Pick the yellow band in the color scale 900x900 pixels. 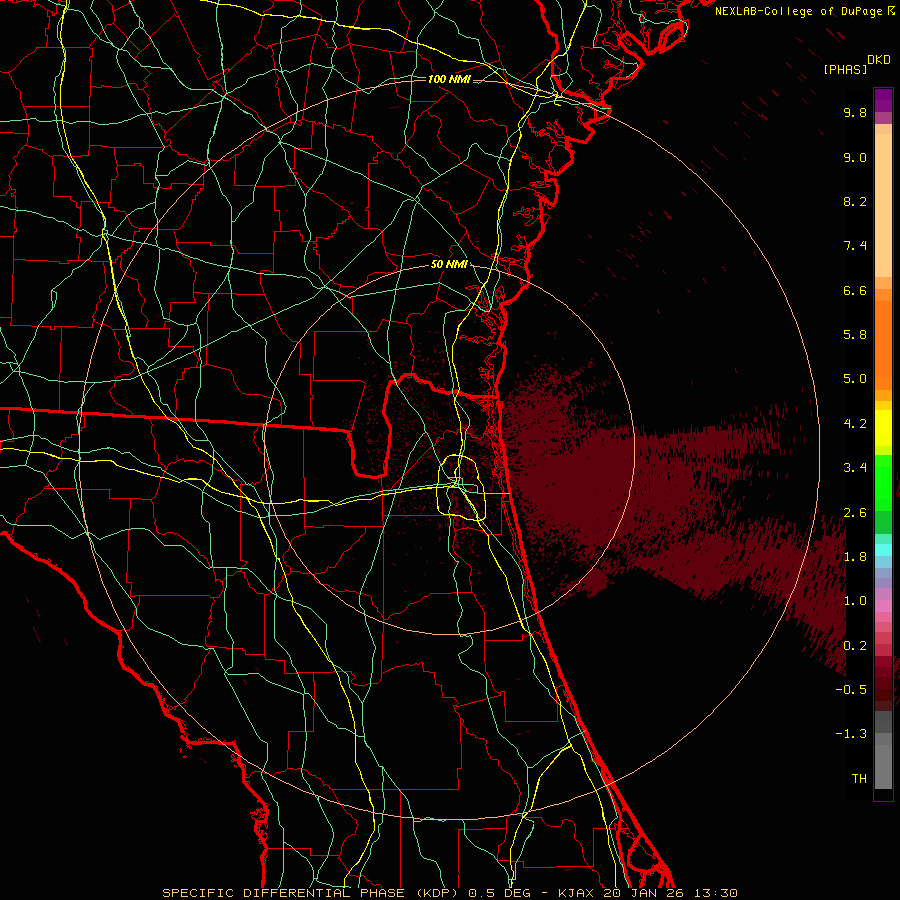pos(883,428)
